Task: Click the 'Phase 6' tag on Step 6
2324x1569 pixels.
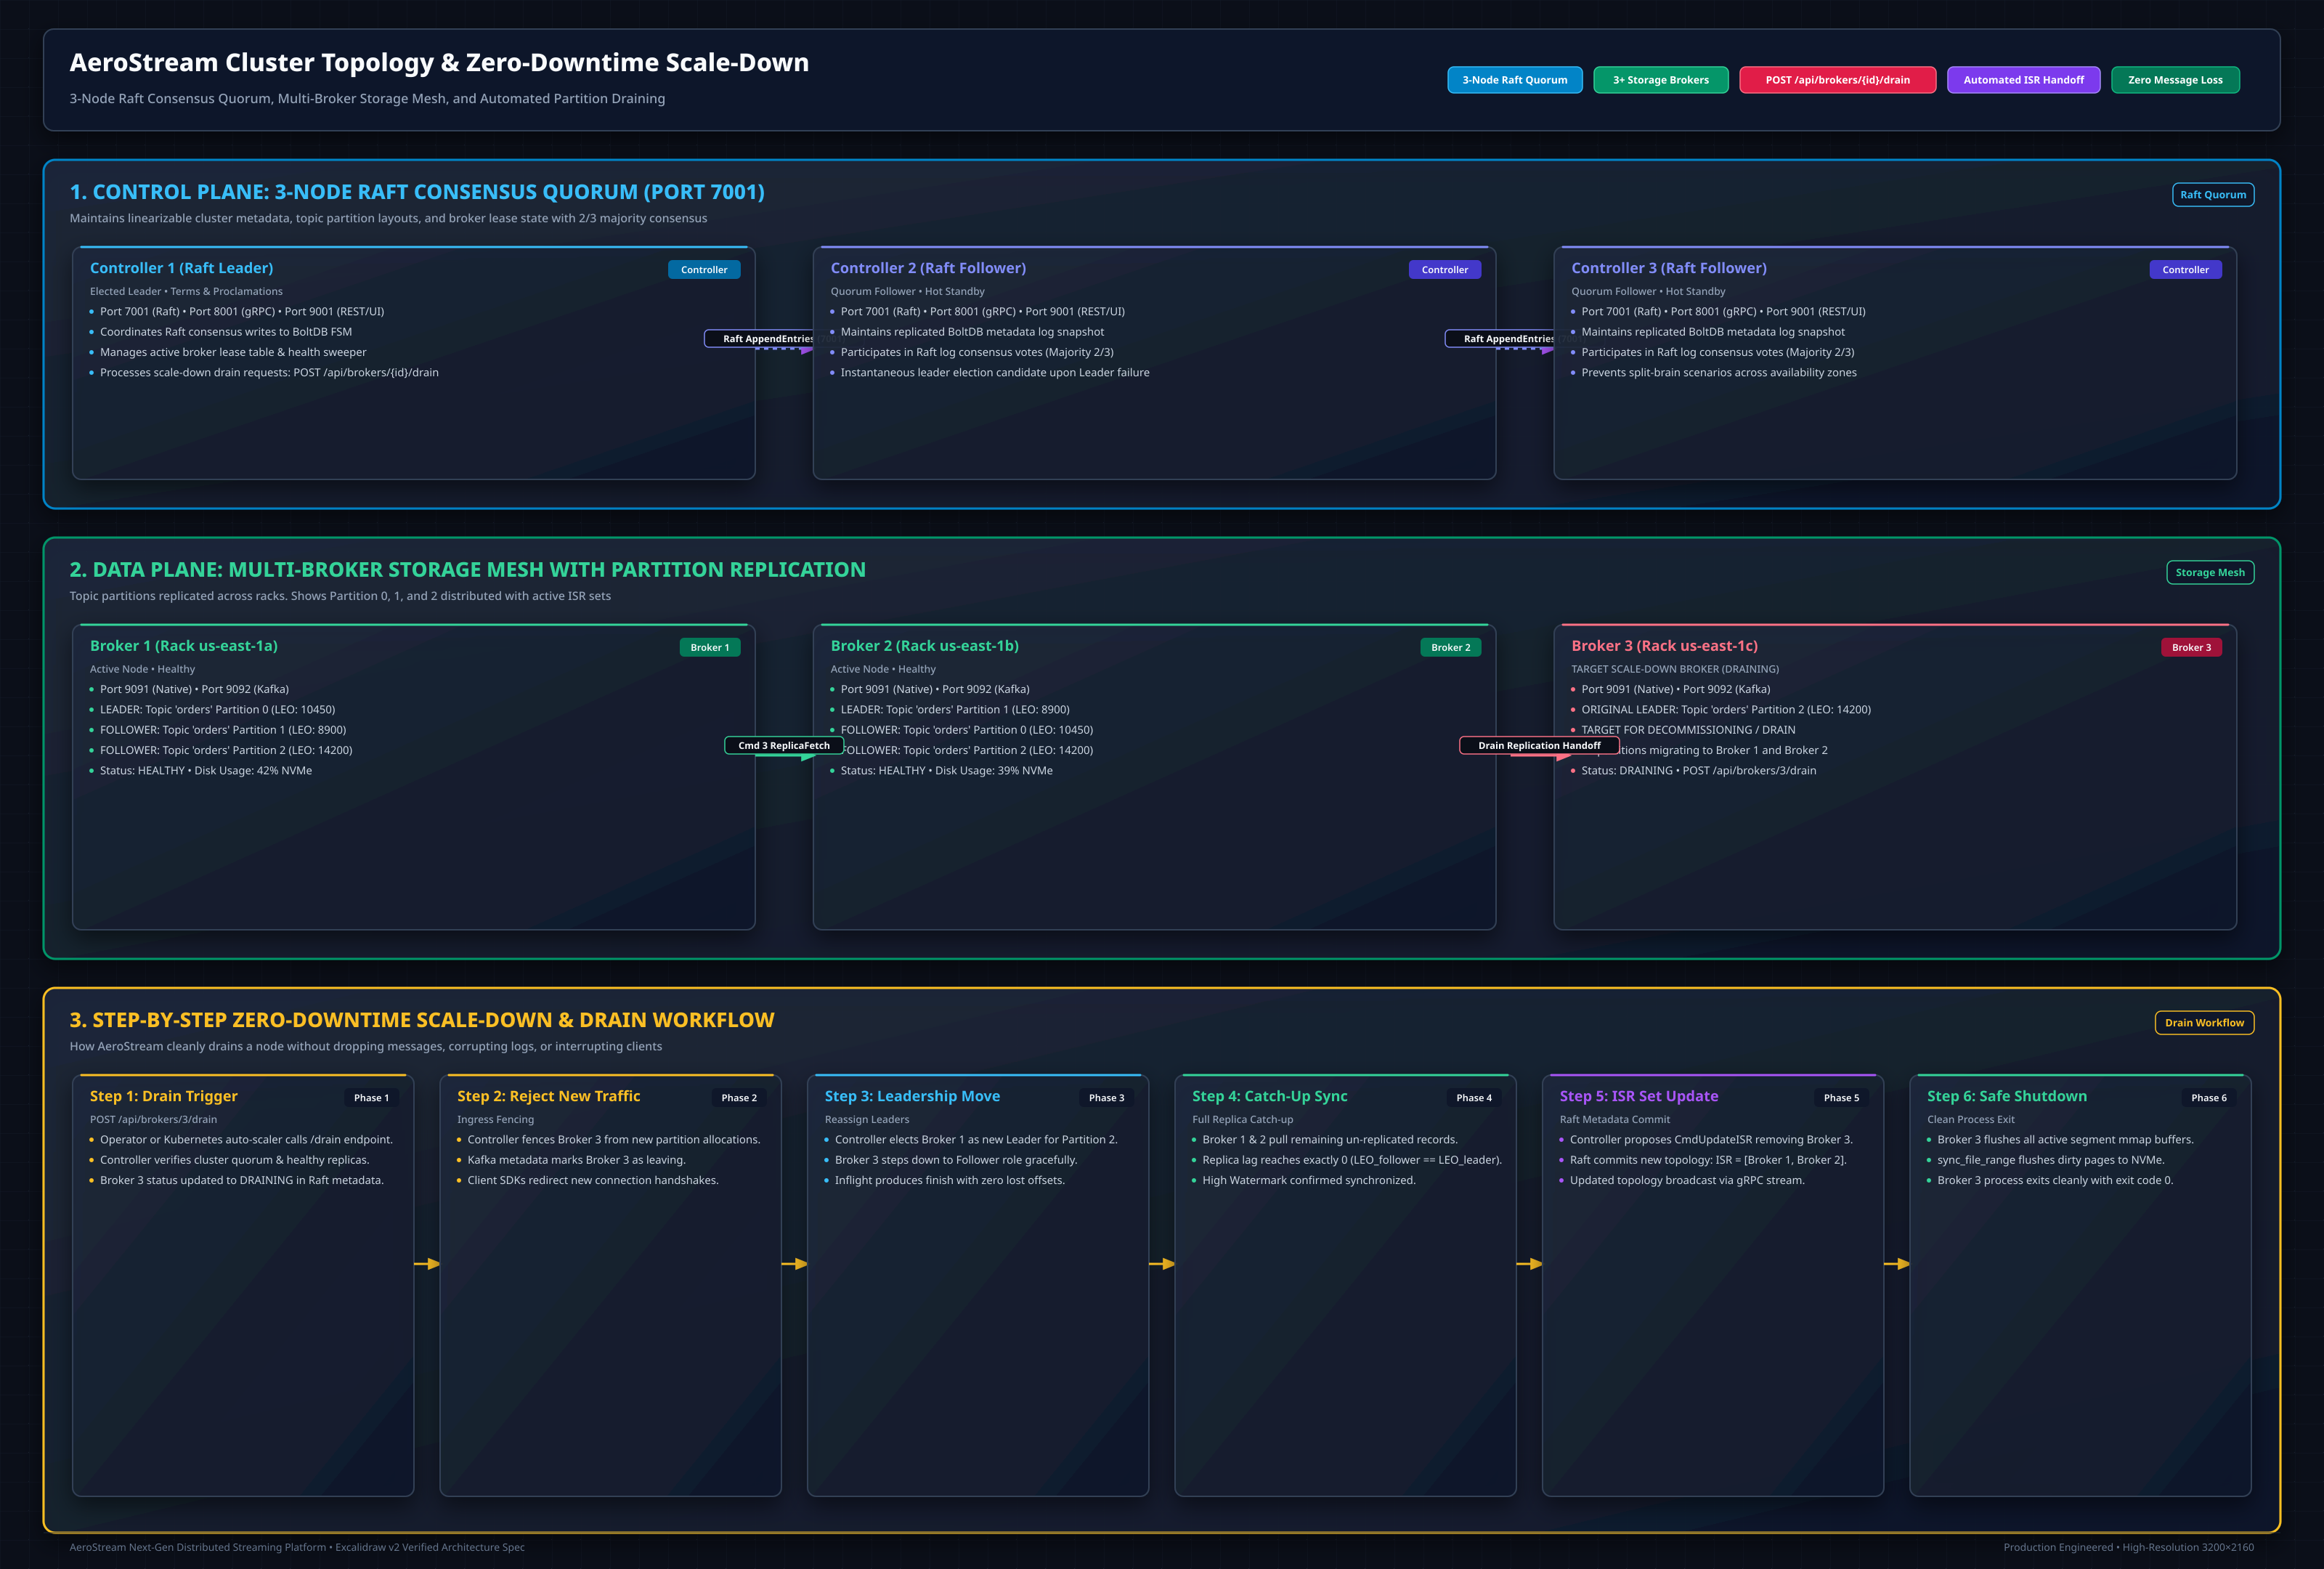Action: pyautogui.click(x=2209, y=1097)
